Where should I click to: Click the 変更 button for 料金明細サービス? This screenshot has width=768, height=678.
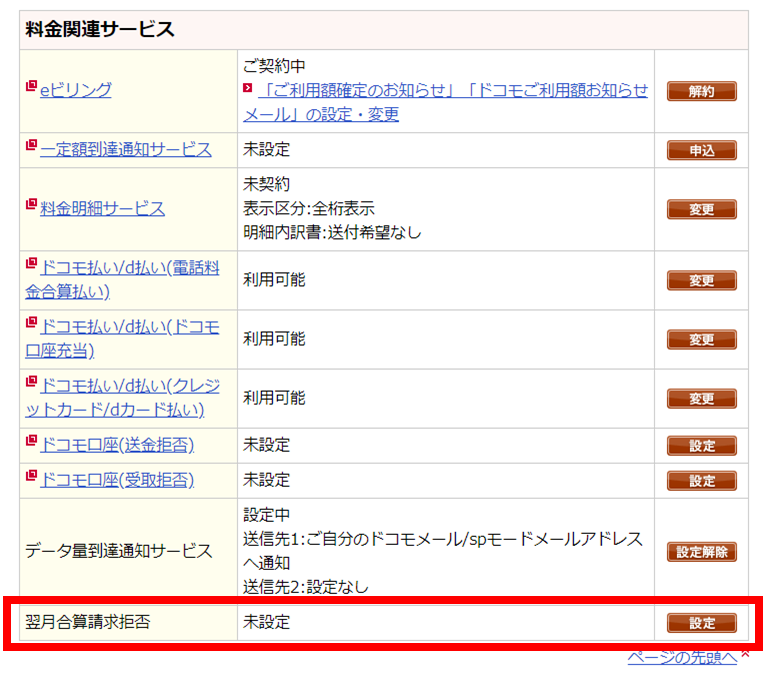point(701,209)
